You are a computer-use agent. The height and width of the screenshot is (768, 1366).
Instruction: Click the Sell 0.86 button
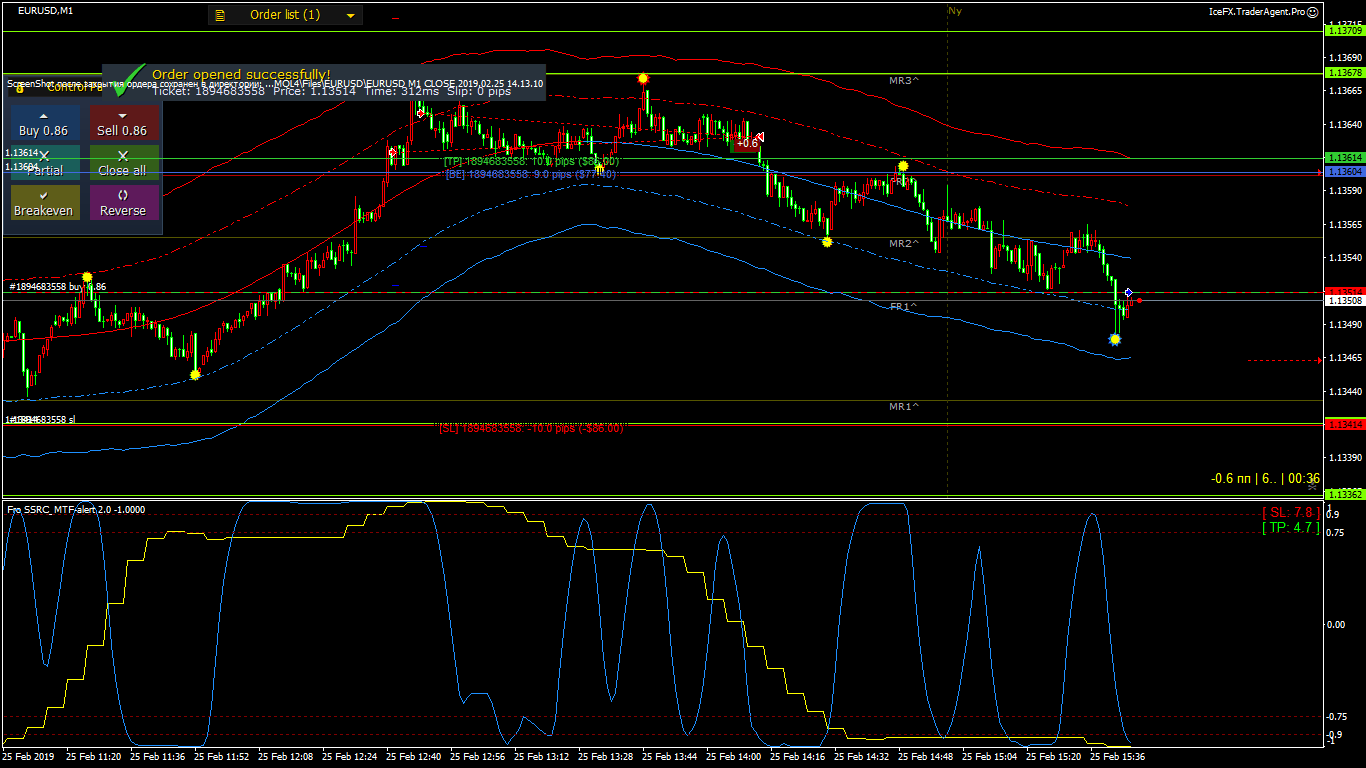122,124
